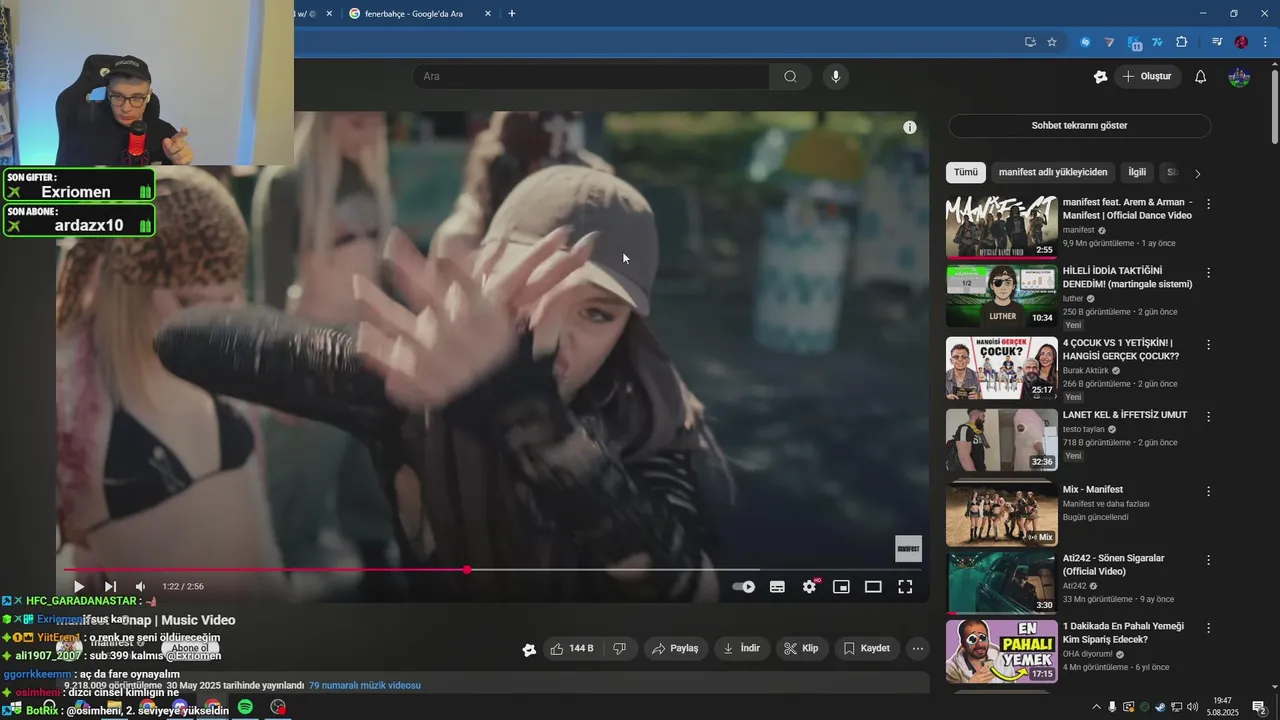Image resolution: width=1280 pixels, height=720 pixels.
Task: Open Chrome three-dot menu
Action: coord(1264,42)
